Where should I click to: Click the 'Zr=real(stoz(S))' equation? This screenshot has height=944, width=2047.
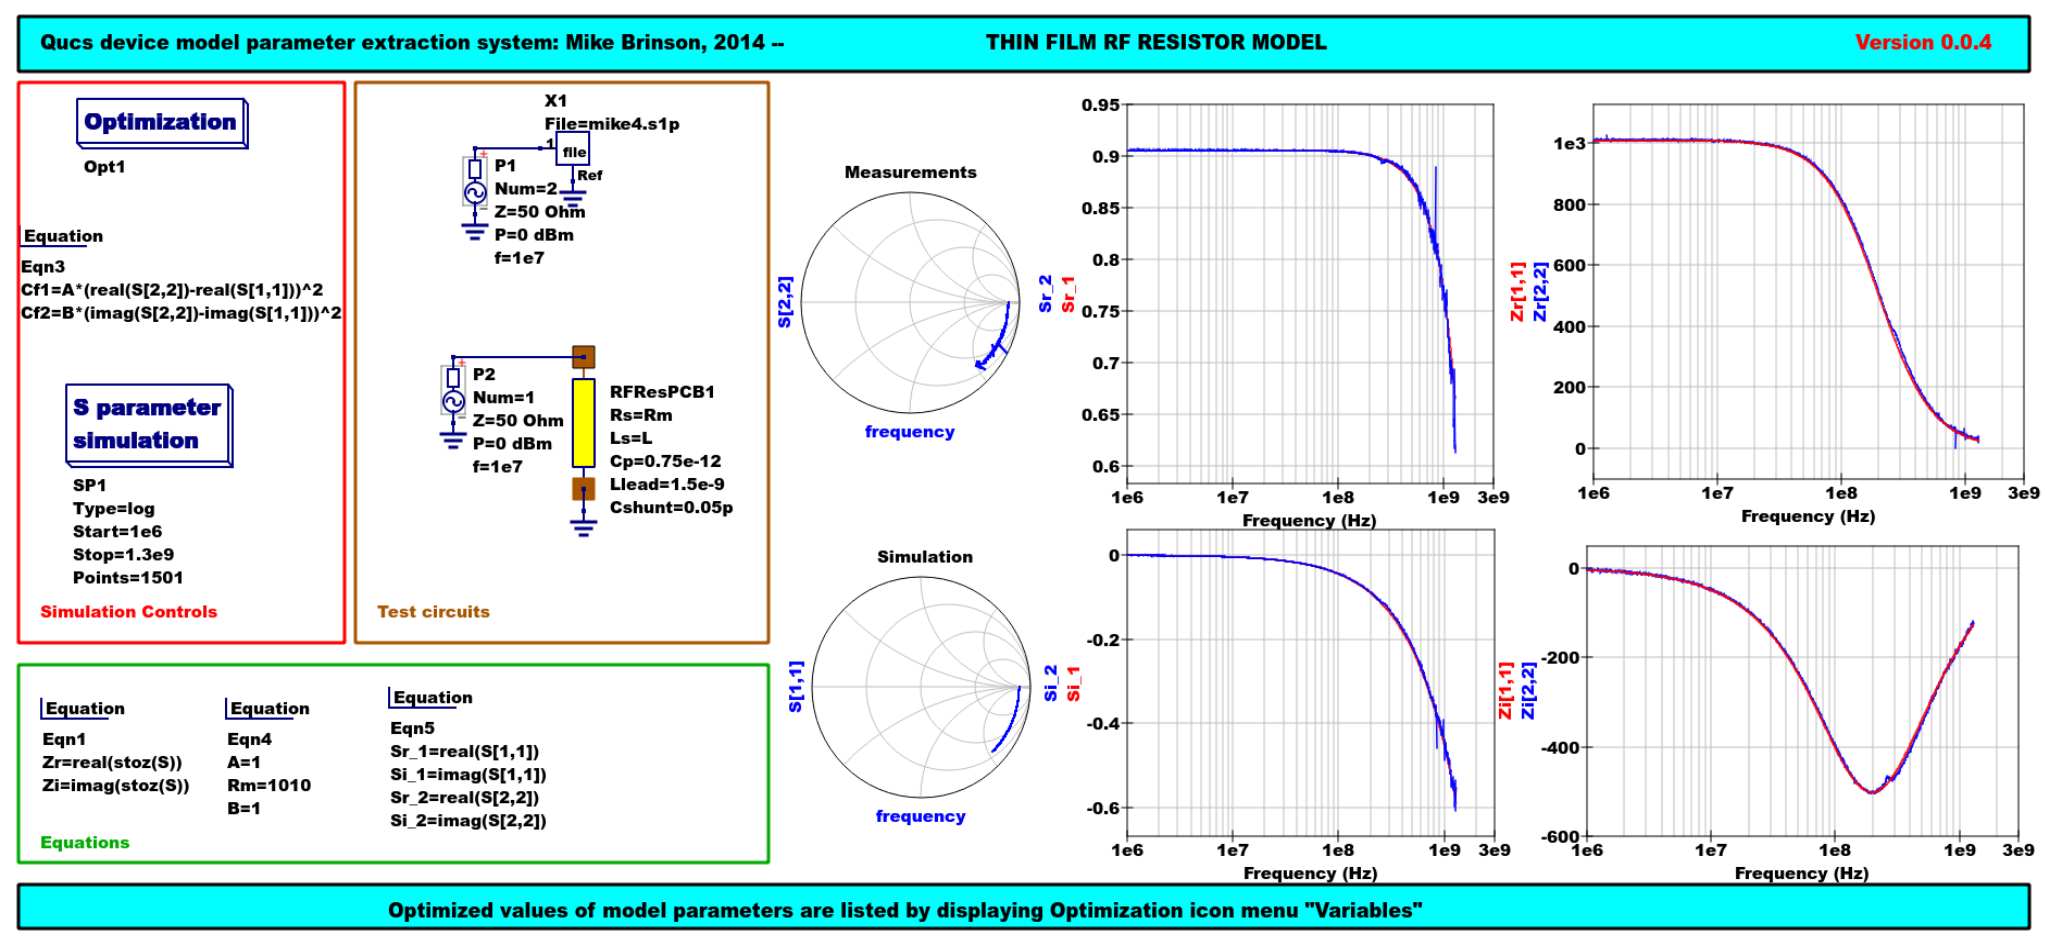(x=112, y=763)
